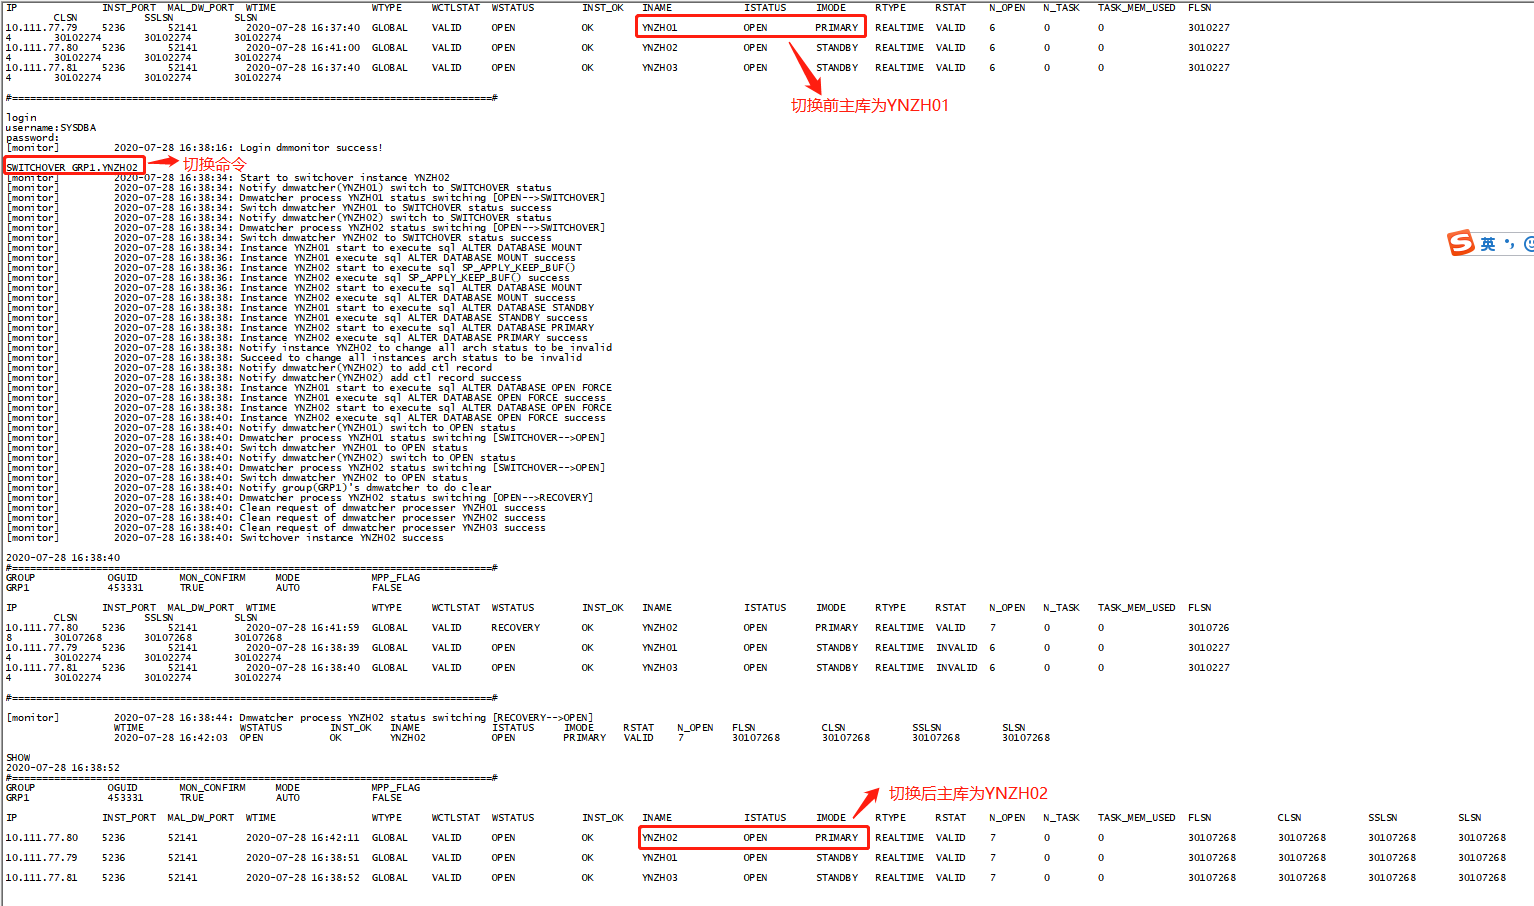Click the SWITCHOVER GRP1.YNZH02 command line
1534x906 pixels.
coord(72,167)
